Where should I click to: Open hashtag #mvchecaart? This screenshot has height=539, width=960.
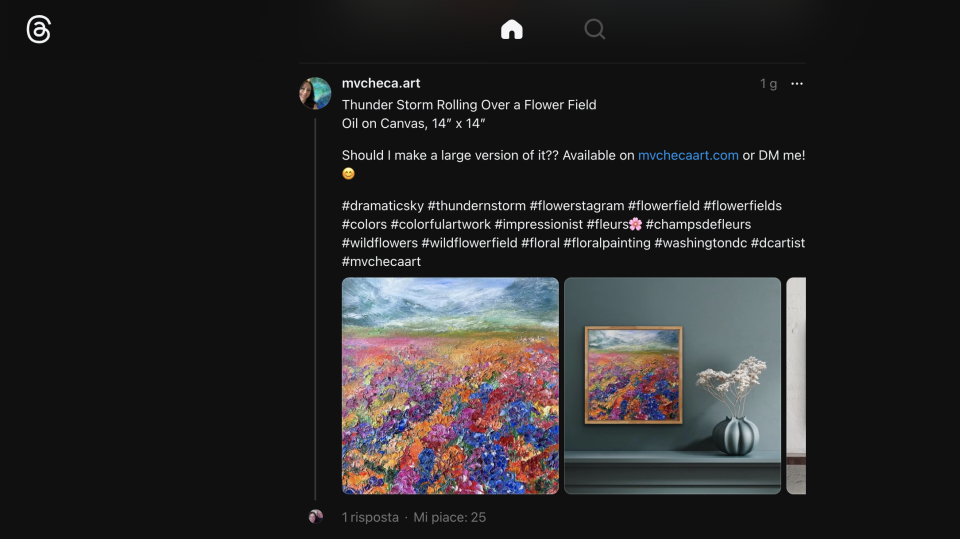coord(381,262)
